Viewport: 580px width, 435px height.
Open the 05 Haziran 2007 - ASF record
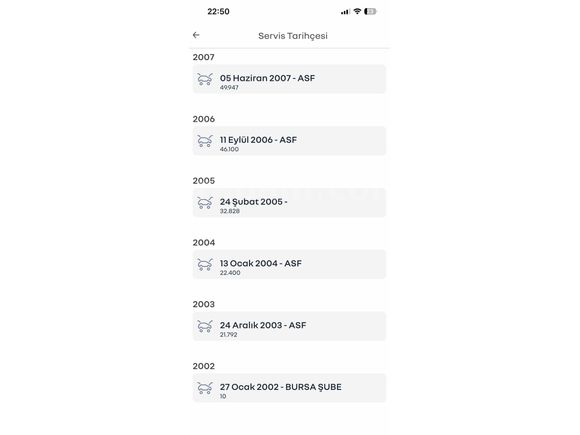289,79
